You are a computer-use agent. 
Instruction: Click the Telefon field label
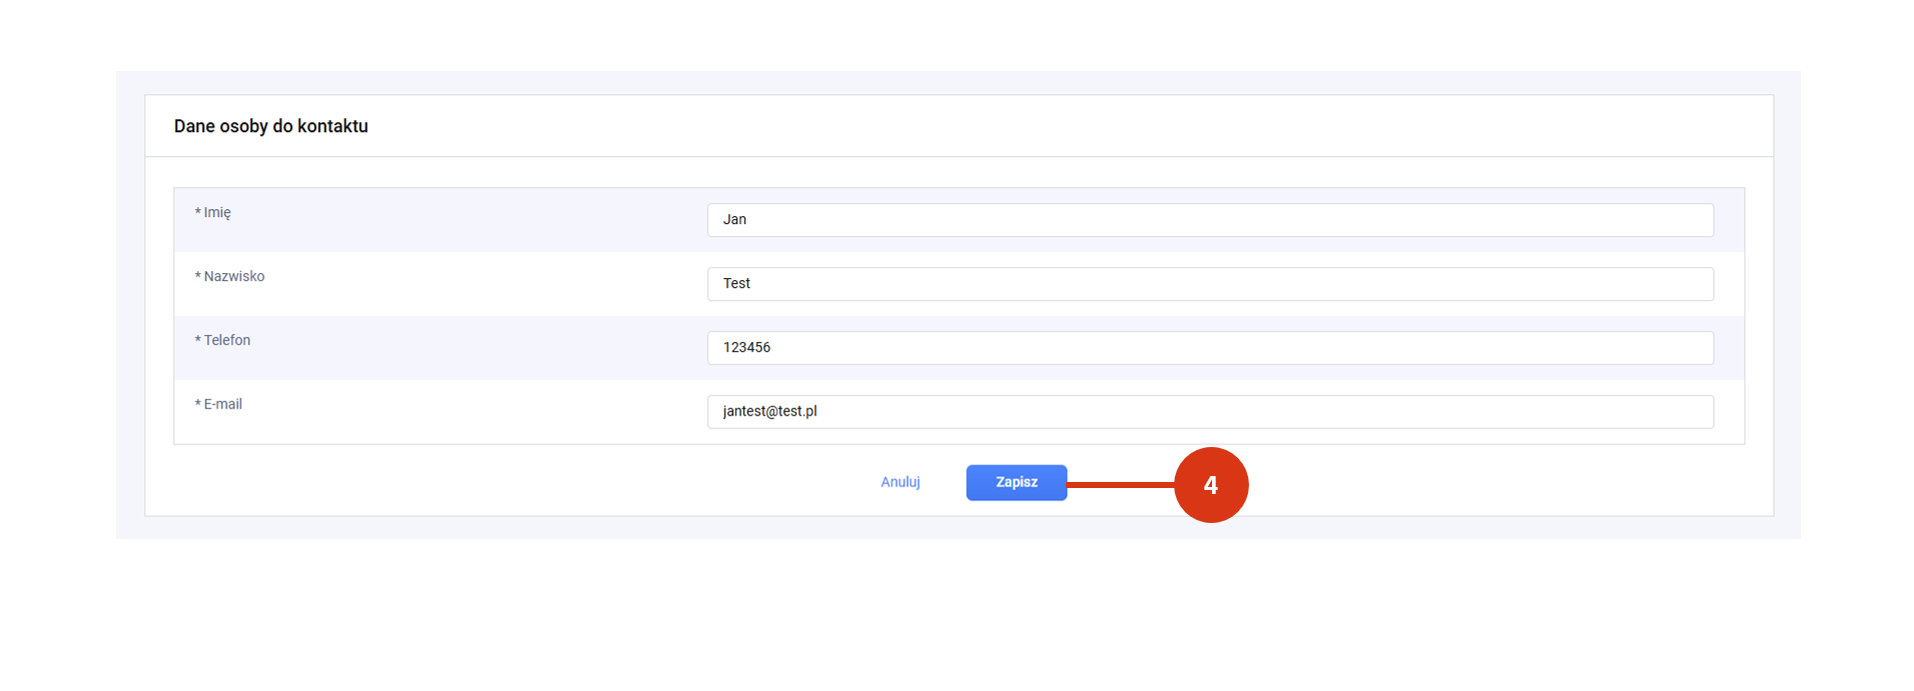click(227, 340)
